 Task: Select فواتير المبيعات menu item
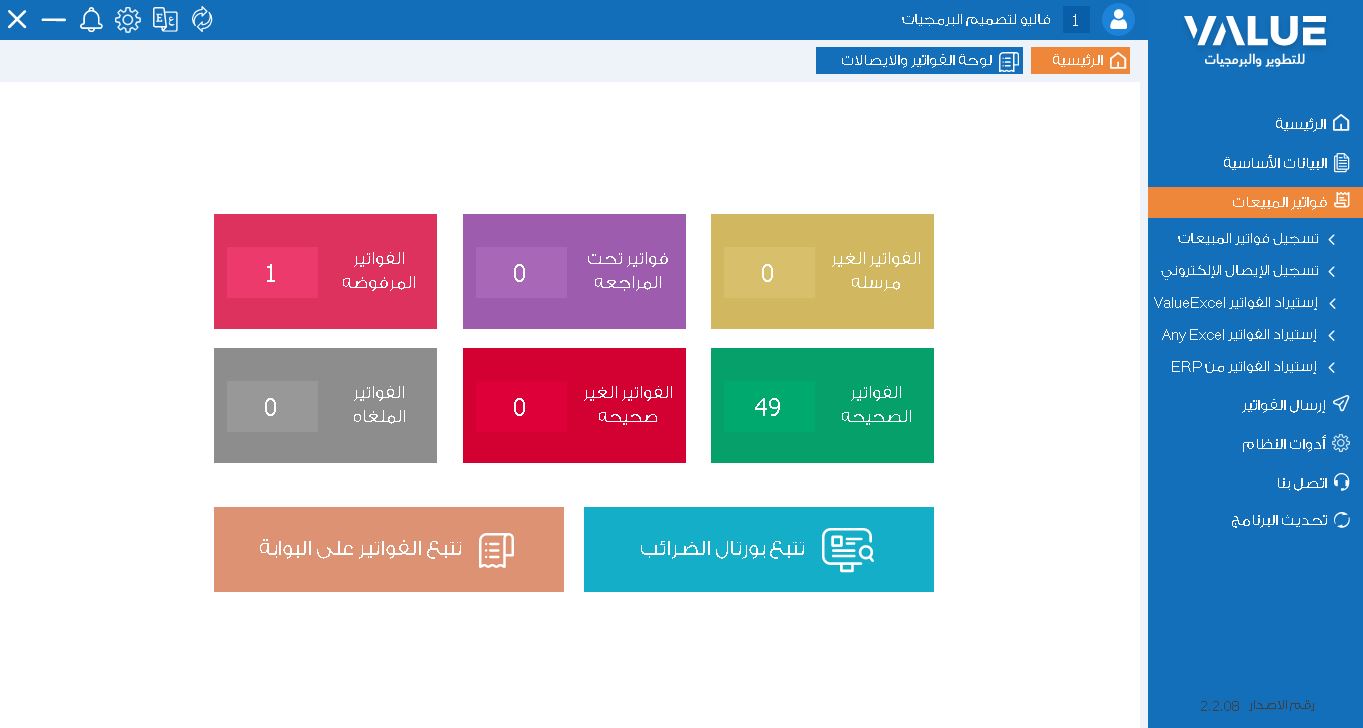(1255, 202)
